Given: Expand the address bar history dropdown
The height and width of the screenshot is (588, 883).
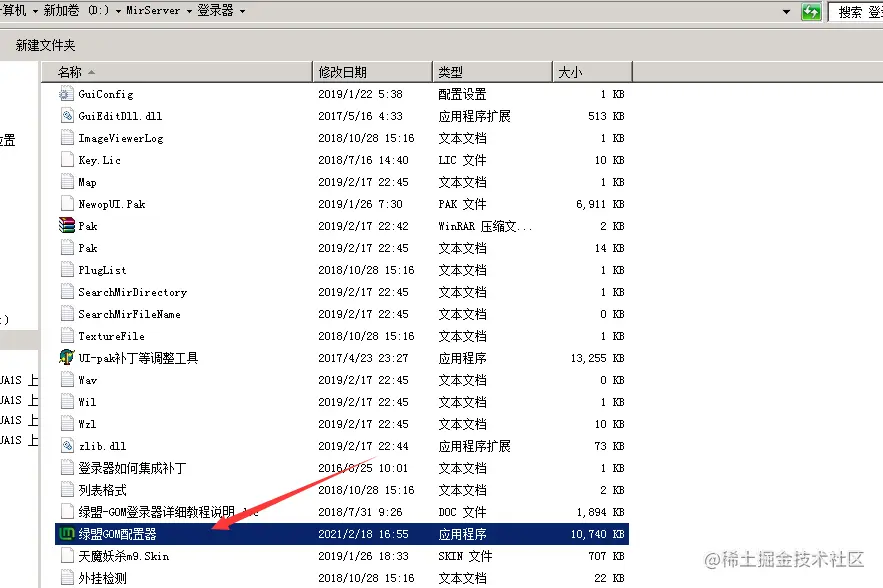Looking at the screenshot, I should (786, 11).
